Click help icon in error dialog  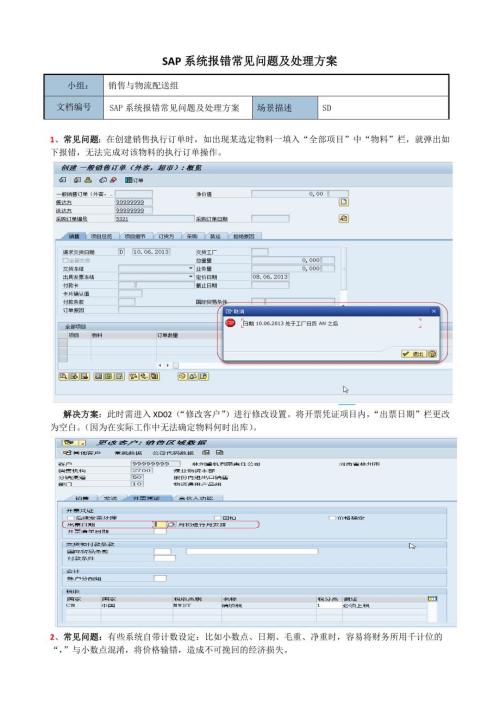pyautogui.click(x=432, y=354)
